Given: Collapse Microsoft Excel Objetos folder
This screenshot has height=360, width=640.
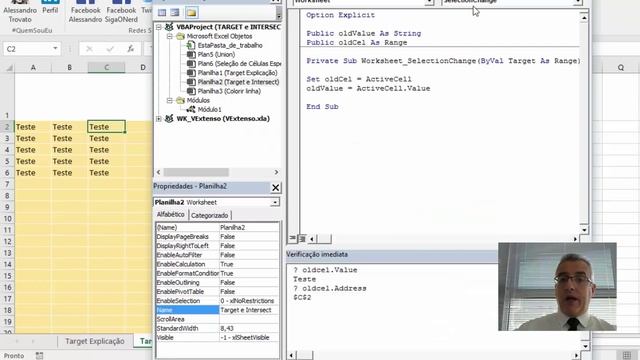Looking at the screenshot, I should click(170, 36).
